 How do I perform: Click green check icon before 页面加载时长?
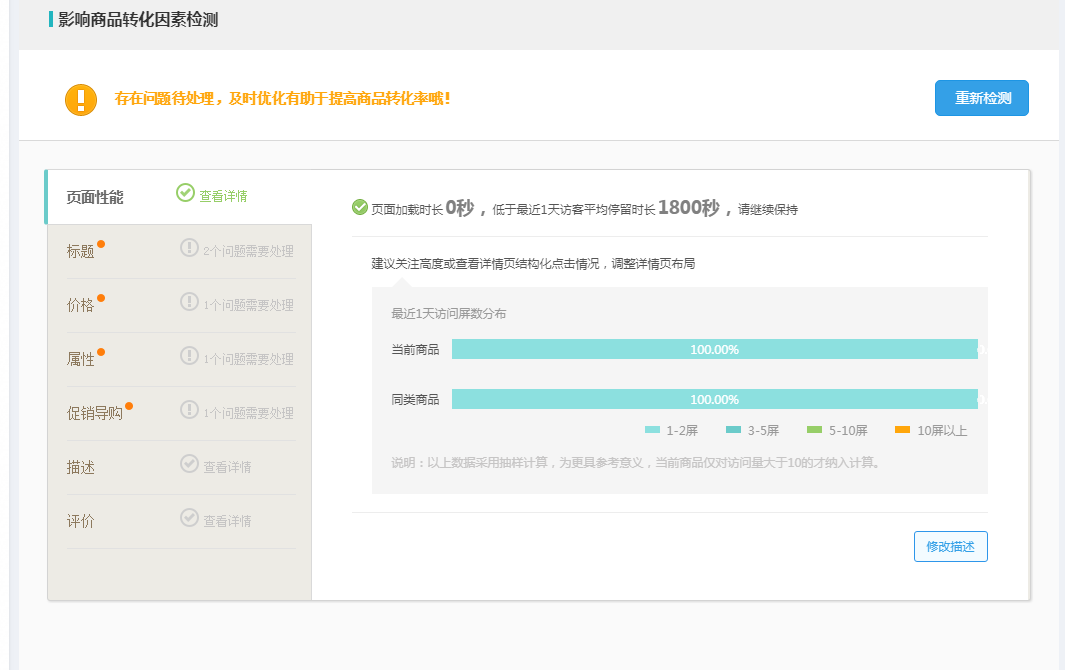[x=360, y=207]
